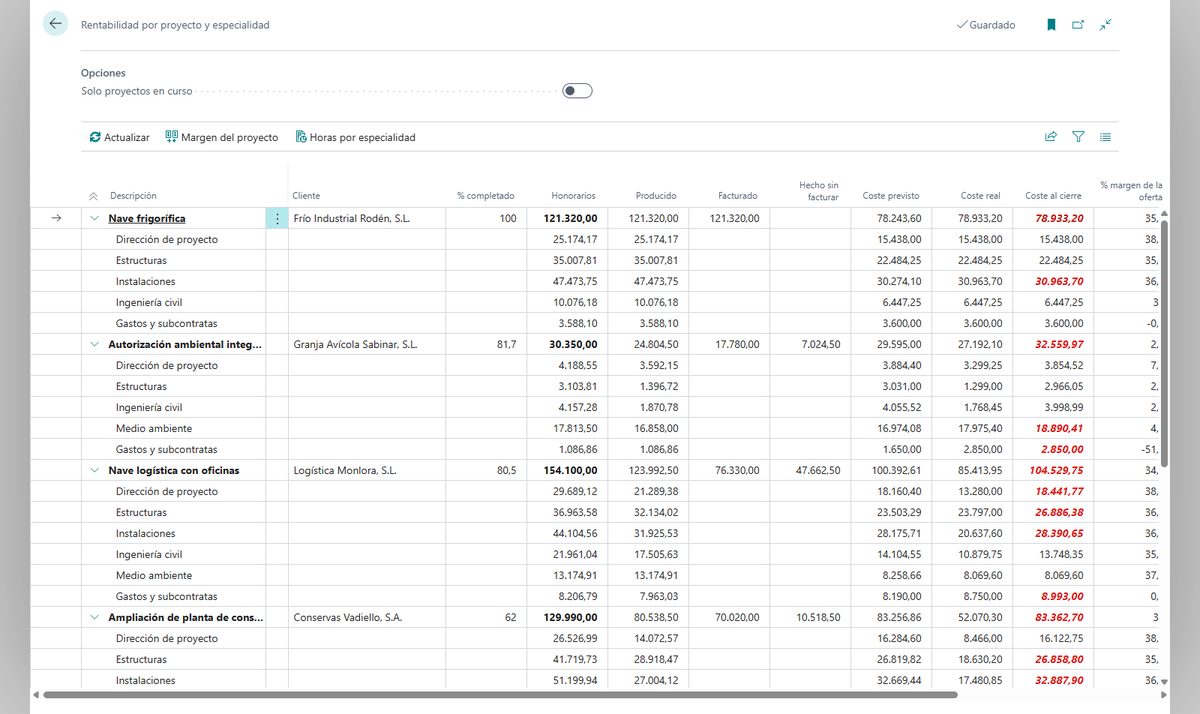Screen dimensions: 1200x714
Task: Click Honorarios value 154.100,00
Action: click(x=570, y=470)
